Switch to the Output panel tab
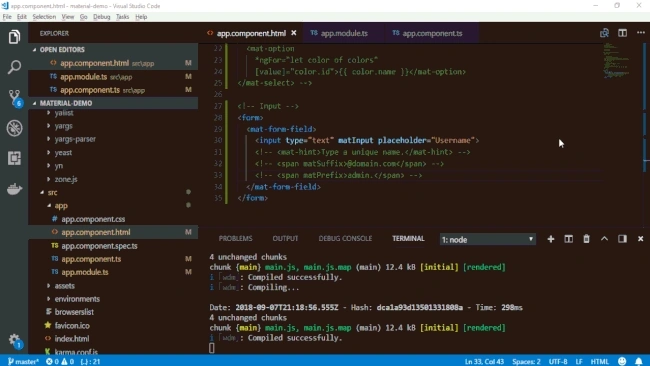Viewport: 650px width, 366px height. [285, 238]
